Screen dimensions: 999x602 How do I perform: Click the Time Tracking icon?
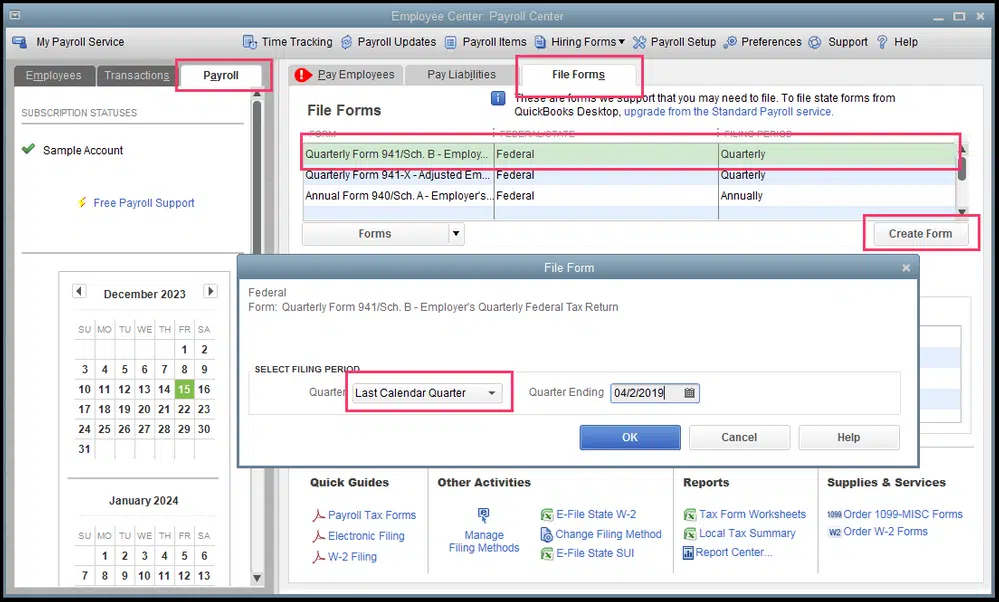250,42
